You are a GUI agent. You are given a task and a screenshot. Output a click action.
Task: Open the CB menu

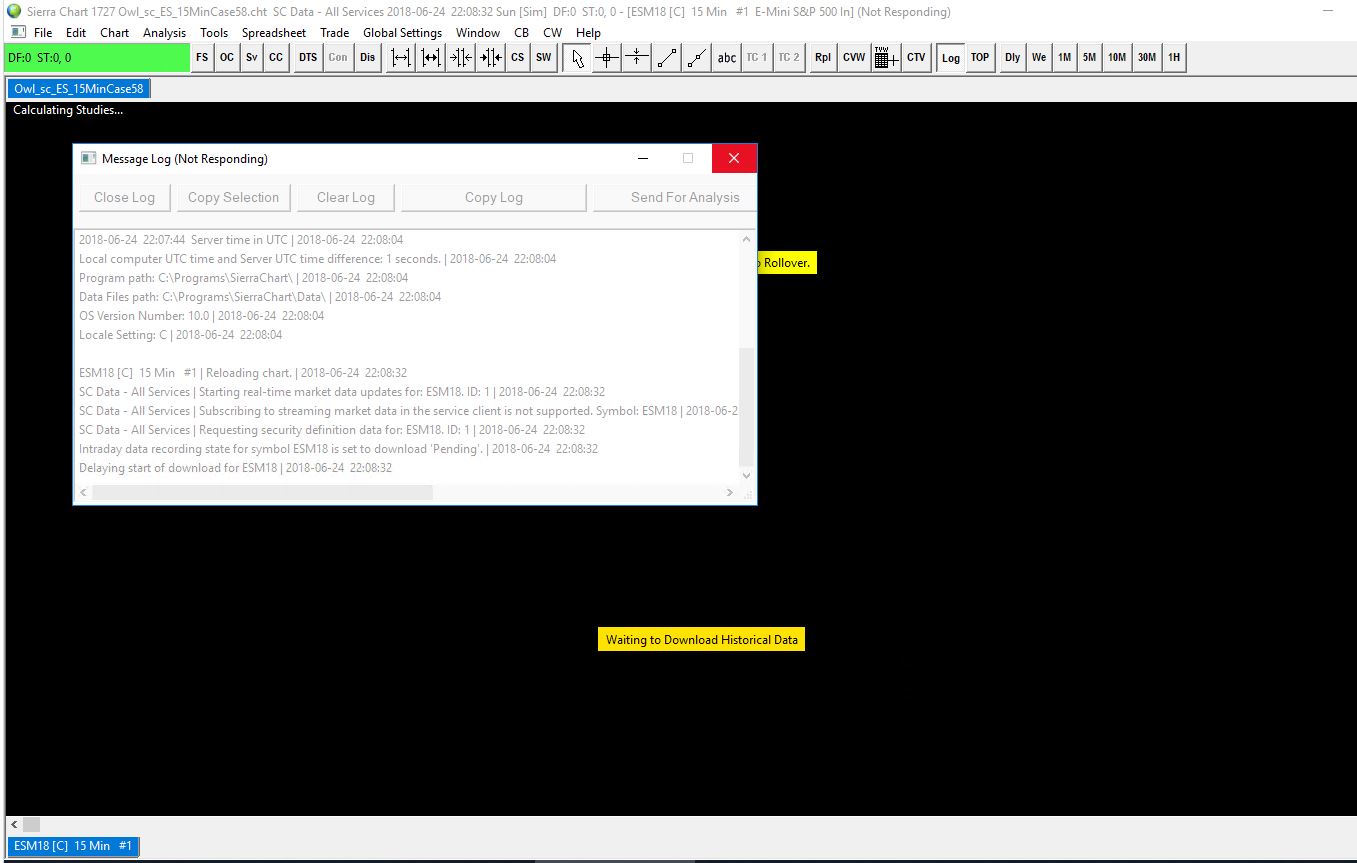pyautogui.click(x=521, y=33)
